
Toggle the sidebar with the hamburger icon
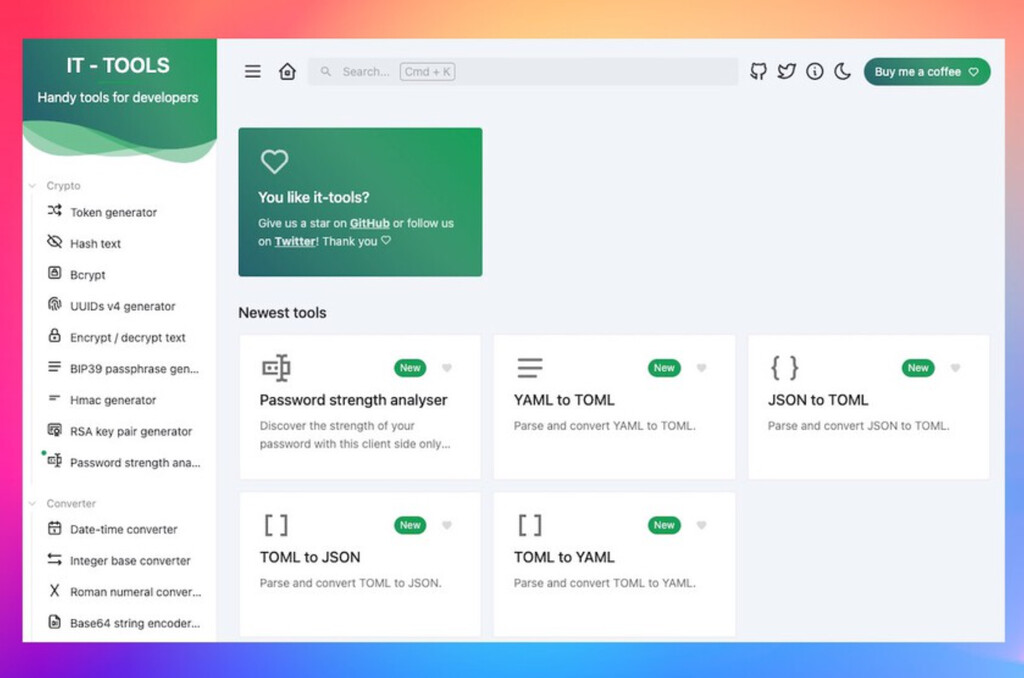click(252, 71)
